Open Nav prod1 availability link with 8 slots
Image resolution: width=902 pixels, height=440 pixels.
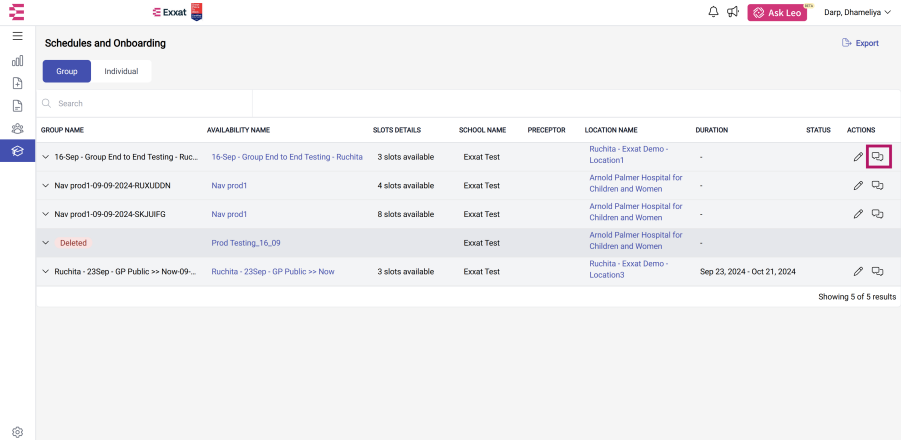(229, 214)
